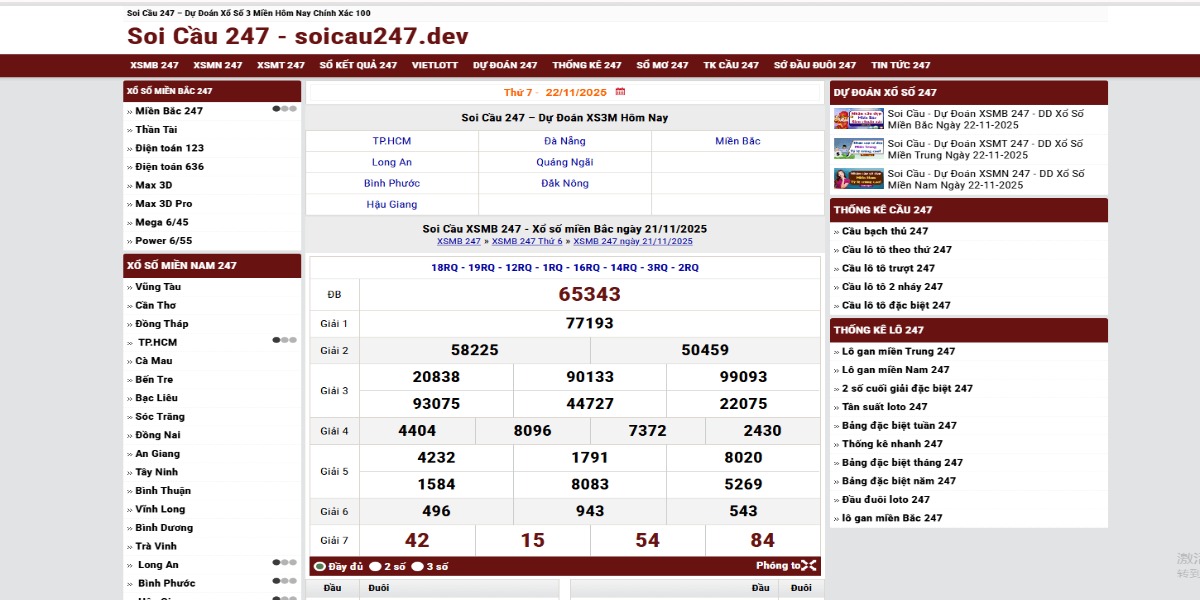Click the Đà Nẵng prediction link
Screen dimensions: 1200x600
pos(564,141)
